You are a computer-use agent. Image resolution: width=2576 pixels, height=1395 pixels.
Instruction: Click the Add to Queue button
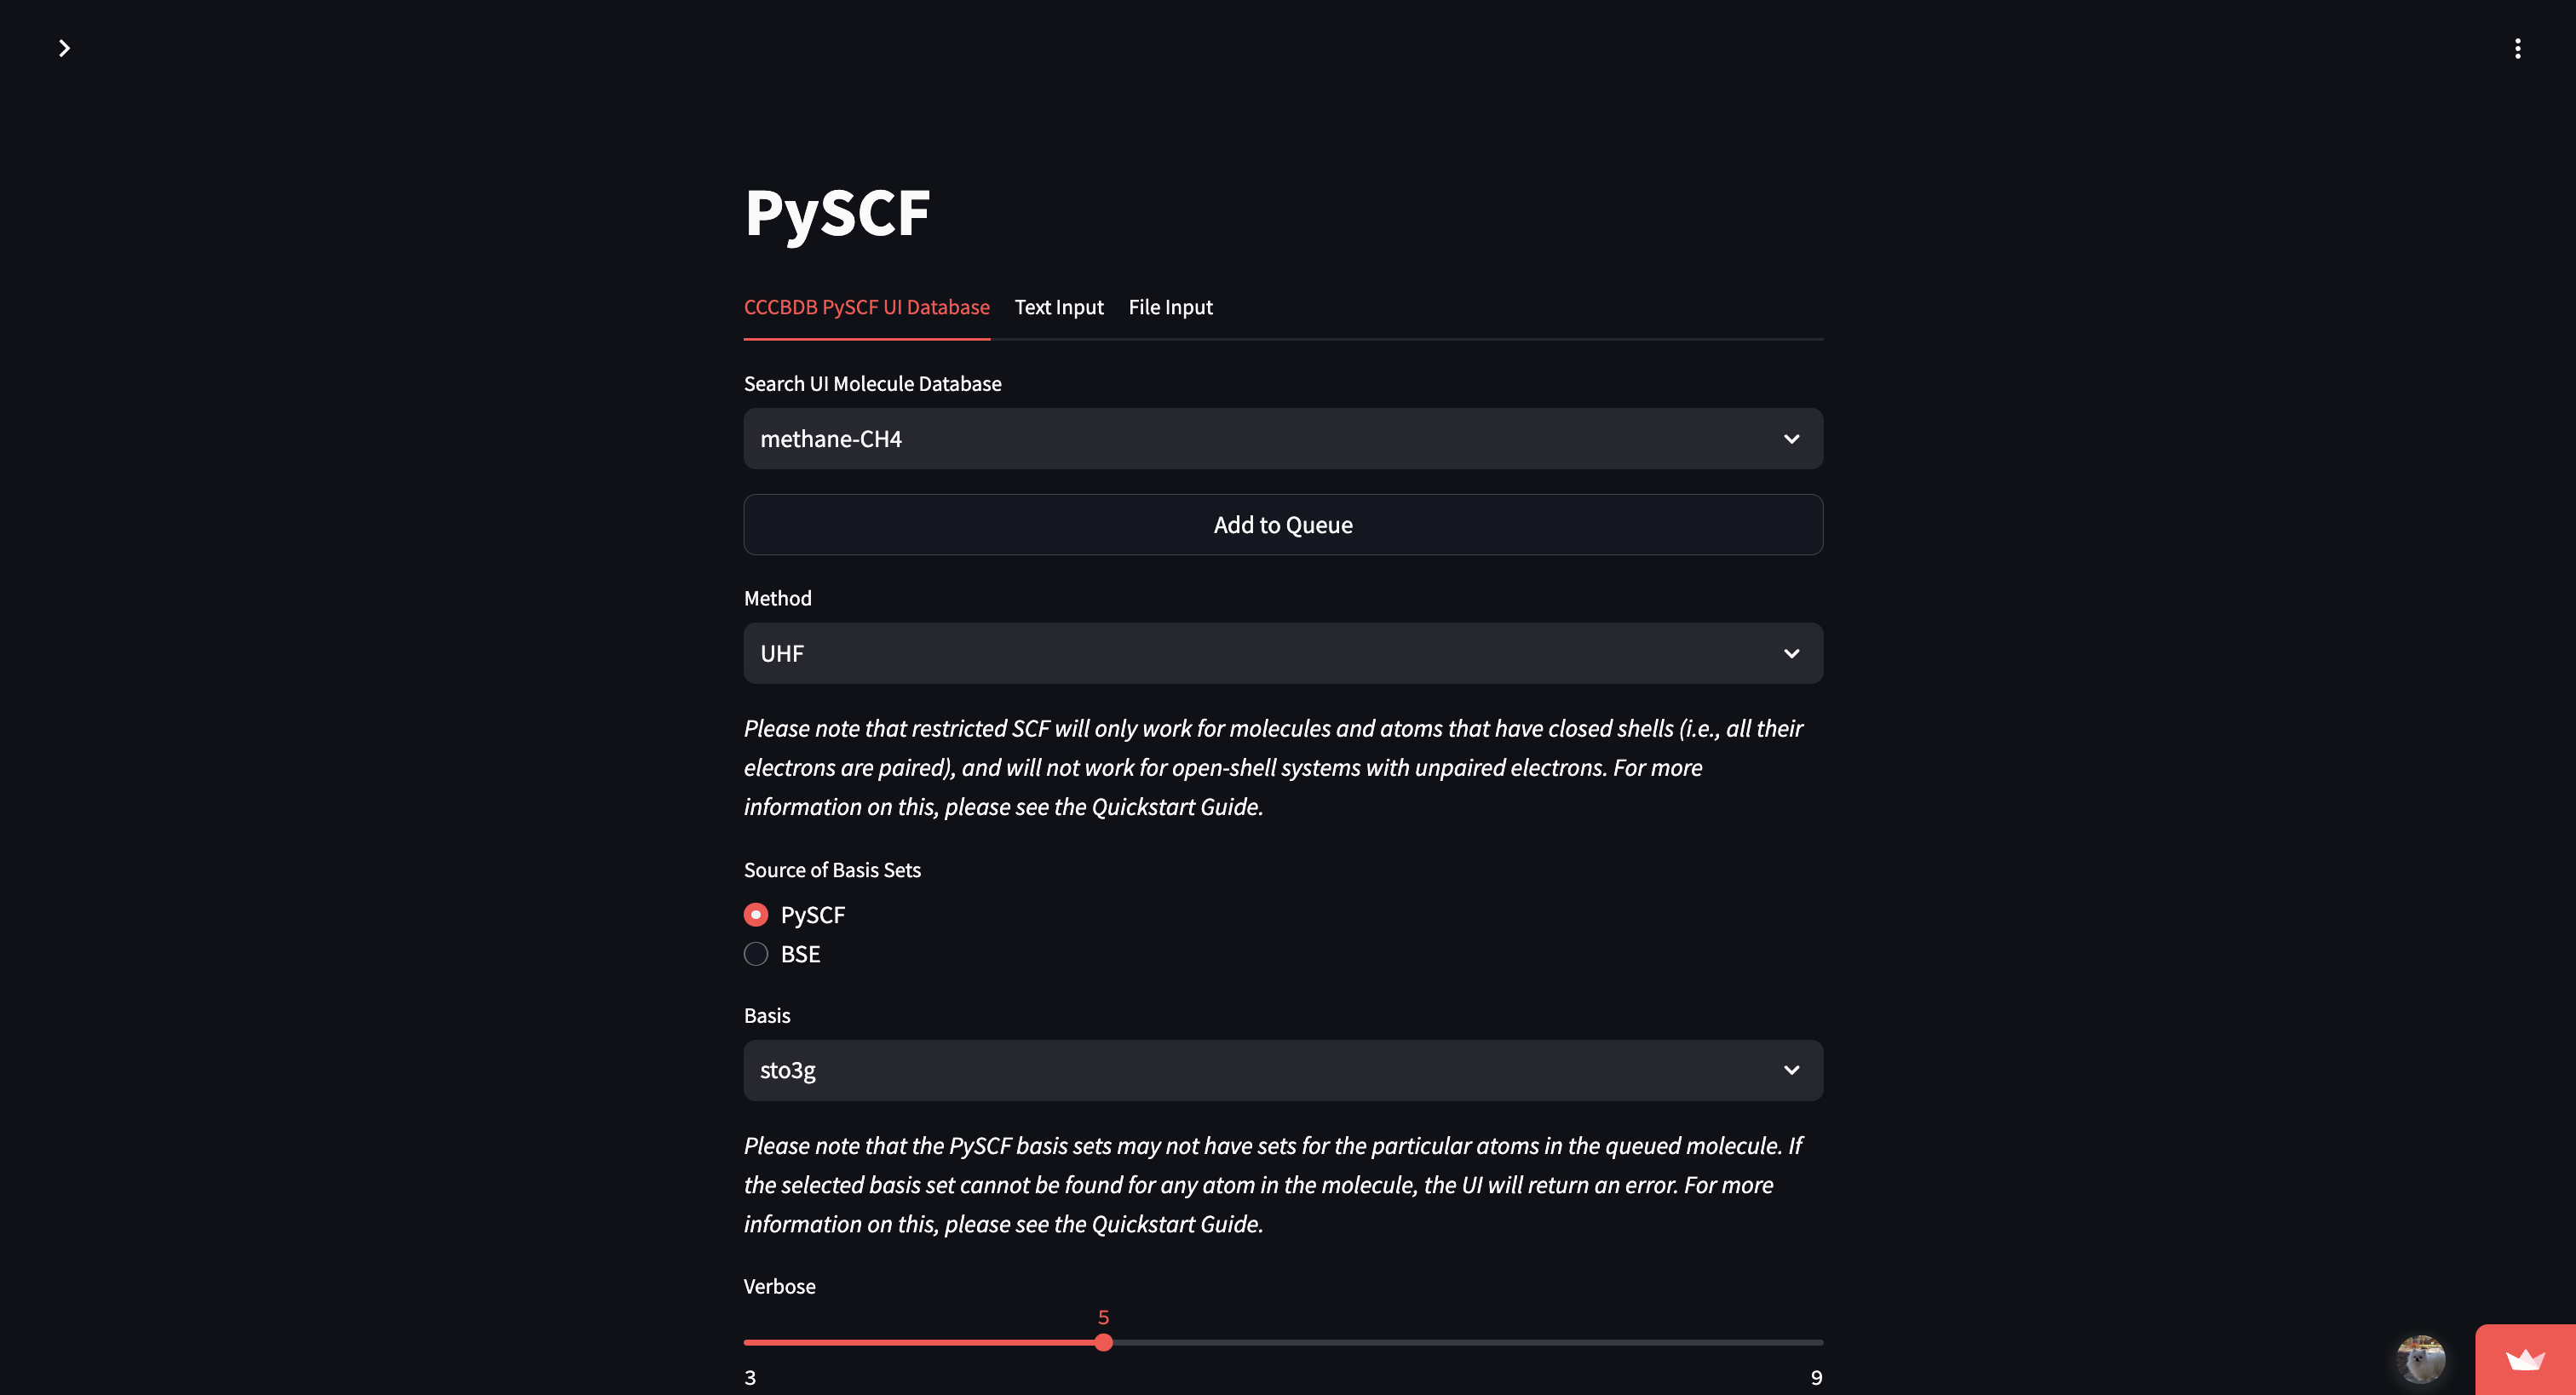[x=1283, y=524]
